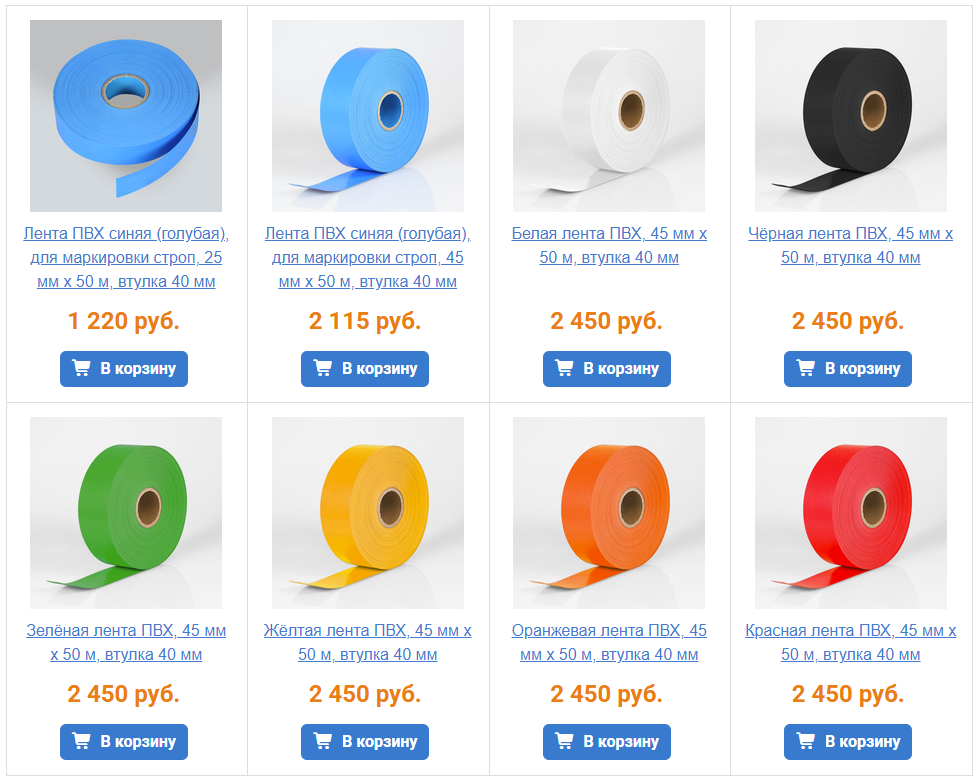Click cart icon for black PVC tape

805,368
